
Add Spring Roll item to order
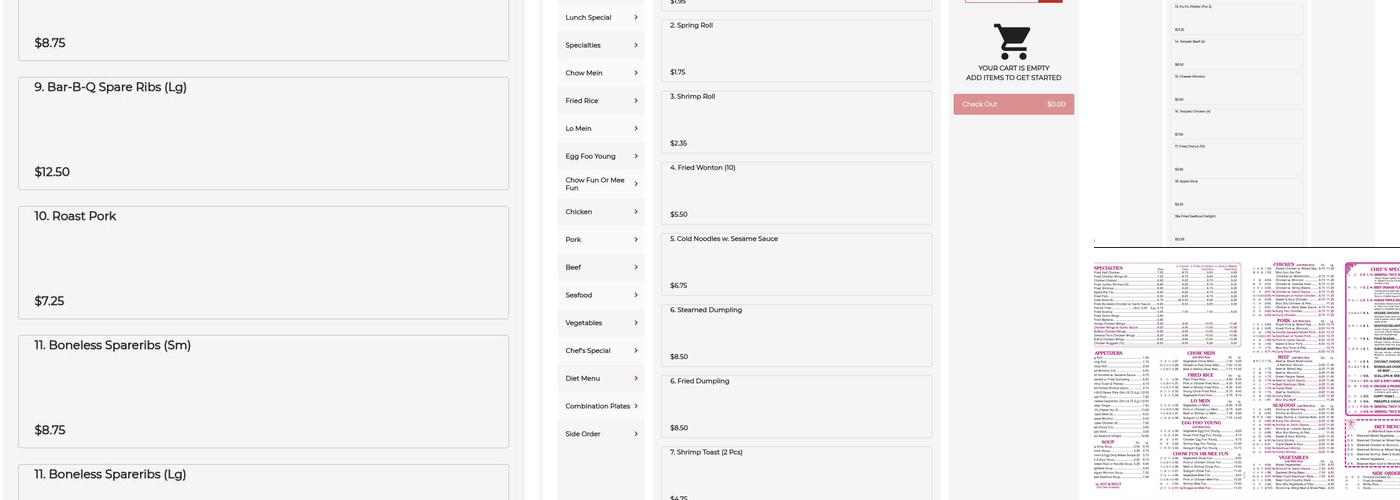click(x=796, y=50)
